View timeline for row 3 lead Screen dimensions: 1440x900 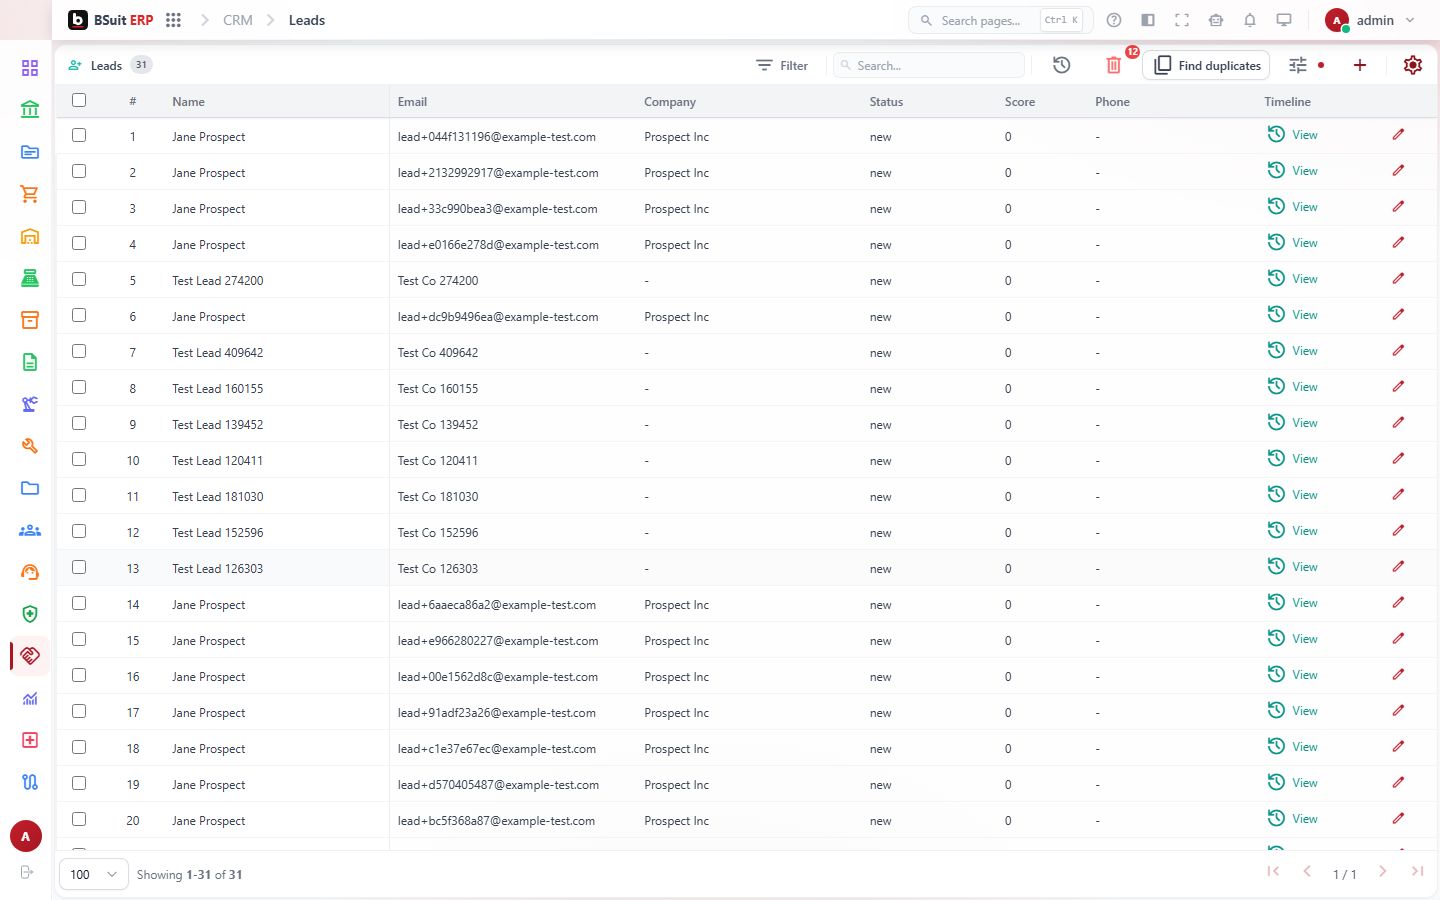[x=1292, y=207]
